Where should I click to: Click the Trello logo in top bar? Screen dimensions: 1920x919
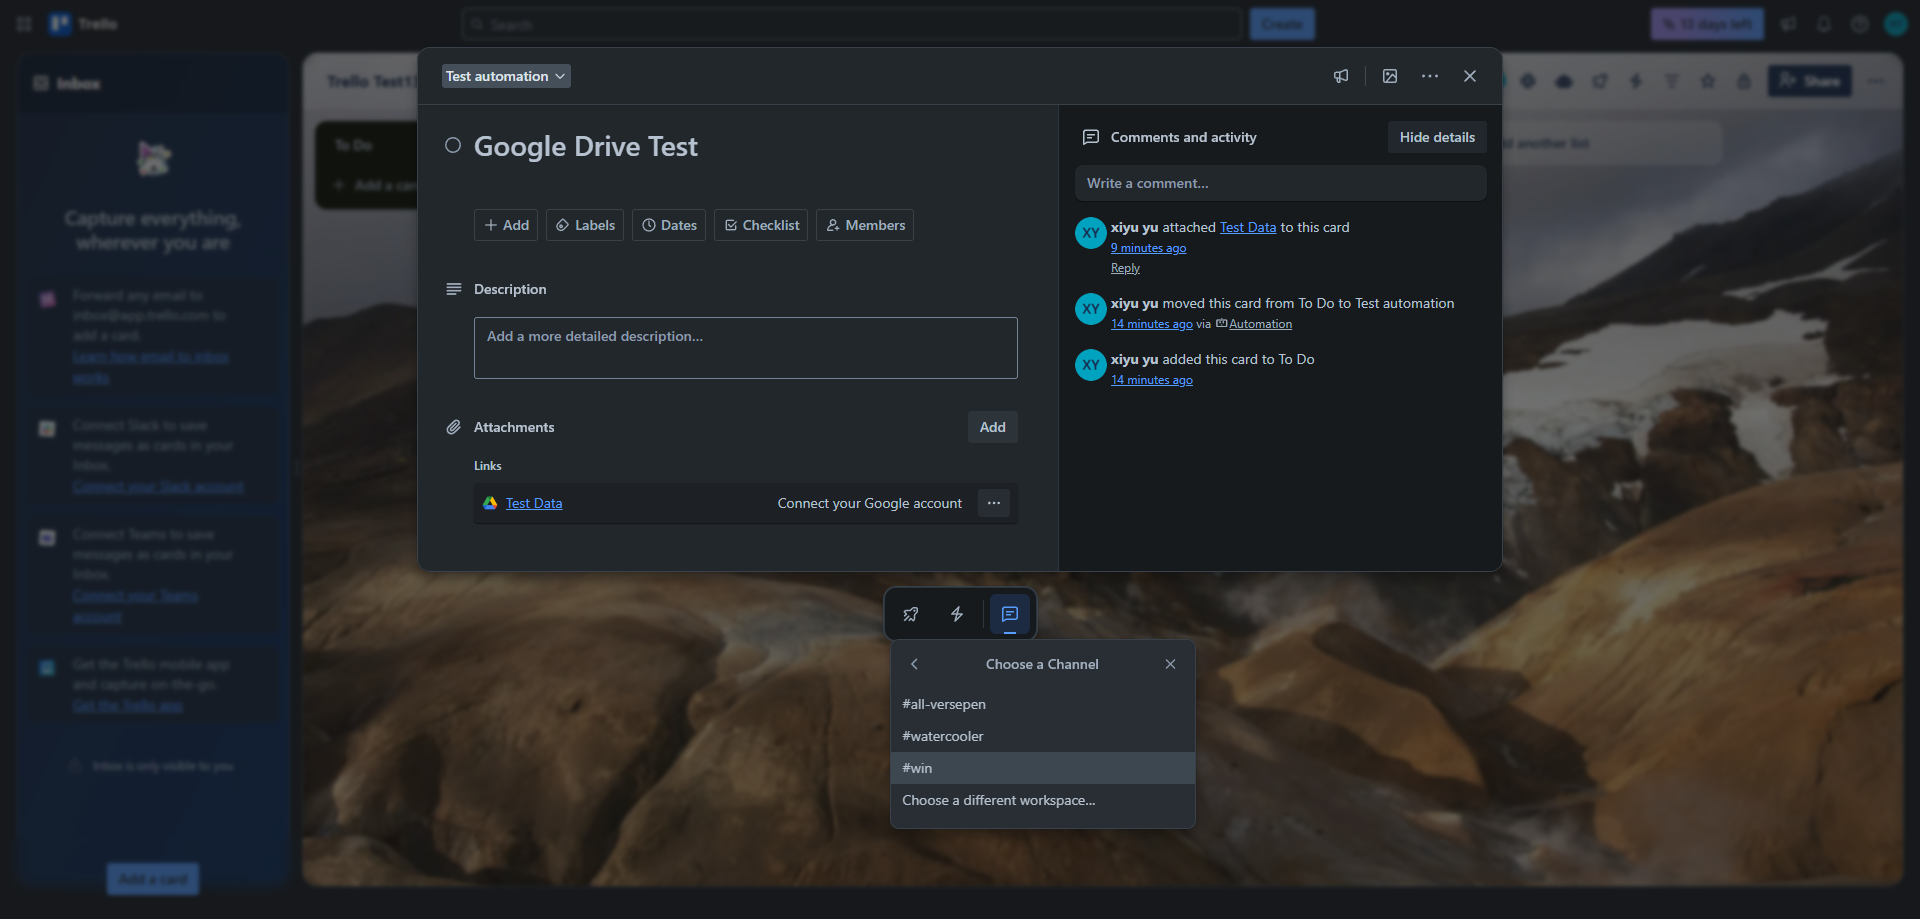84,24
